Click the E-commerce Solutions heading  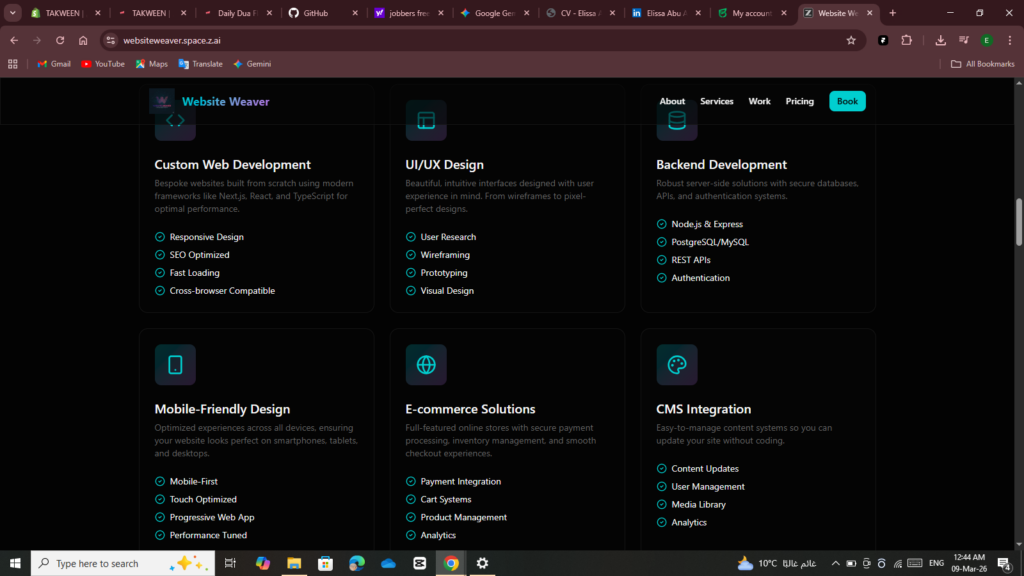[470, 409]
